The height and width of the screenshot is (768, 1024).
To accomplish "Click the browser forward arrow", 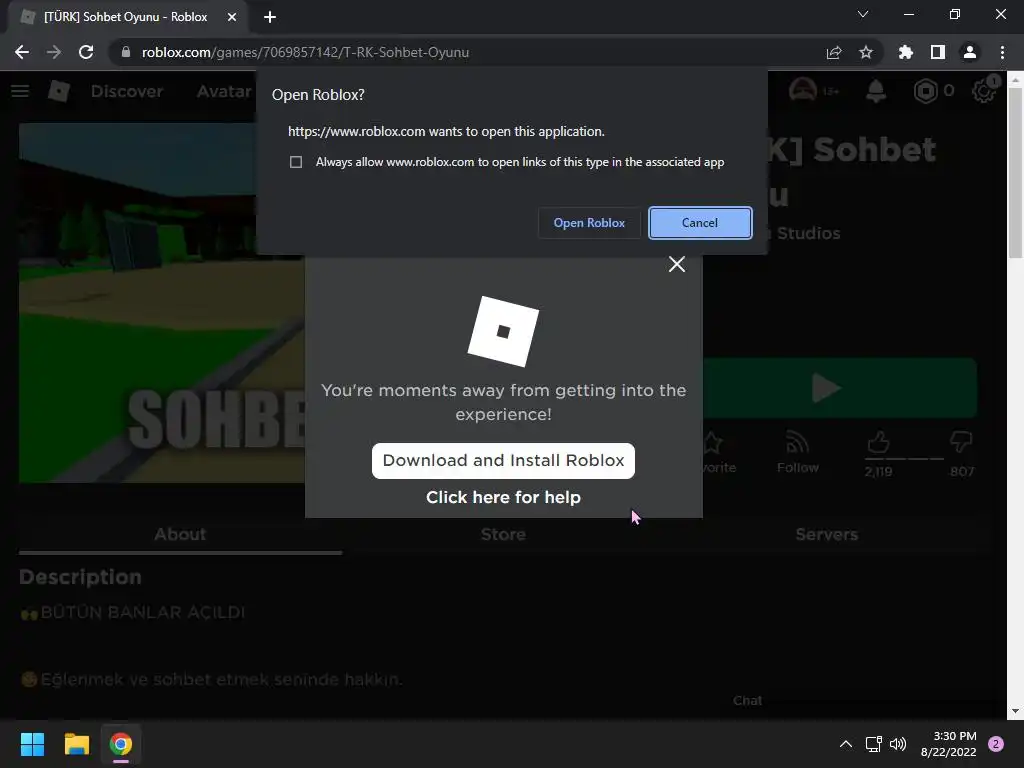I will point(54,52).
